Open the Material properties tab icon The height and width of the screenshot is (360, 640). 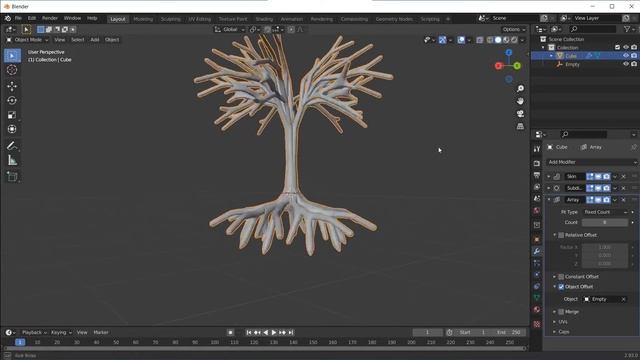pyautogui.click(x=537, y=309)
